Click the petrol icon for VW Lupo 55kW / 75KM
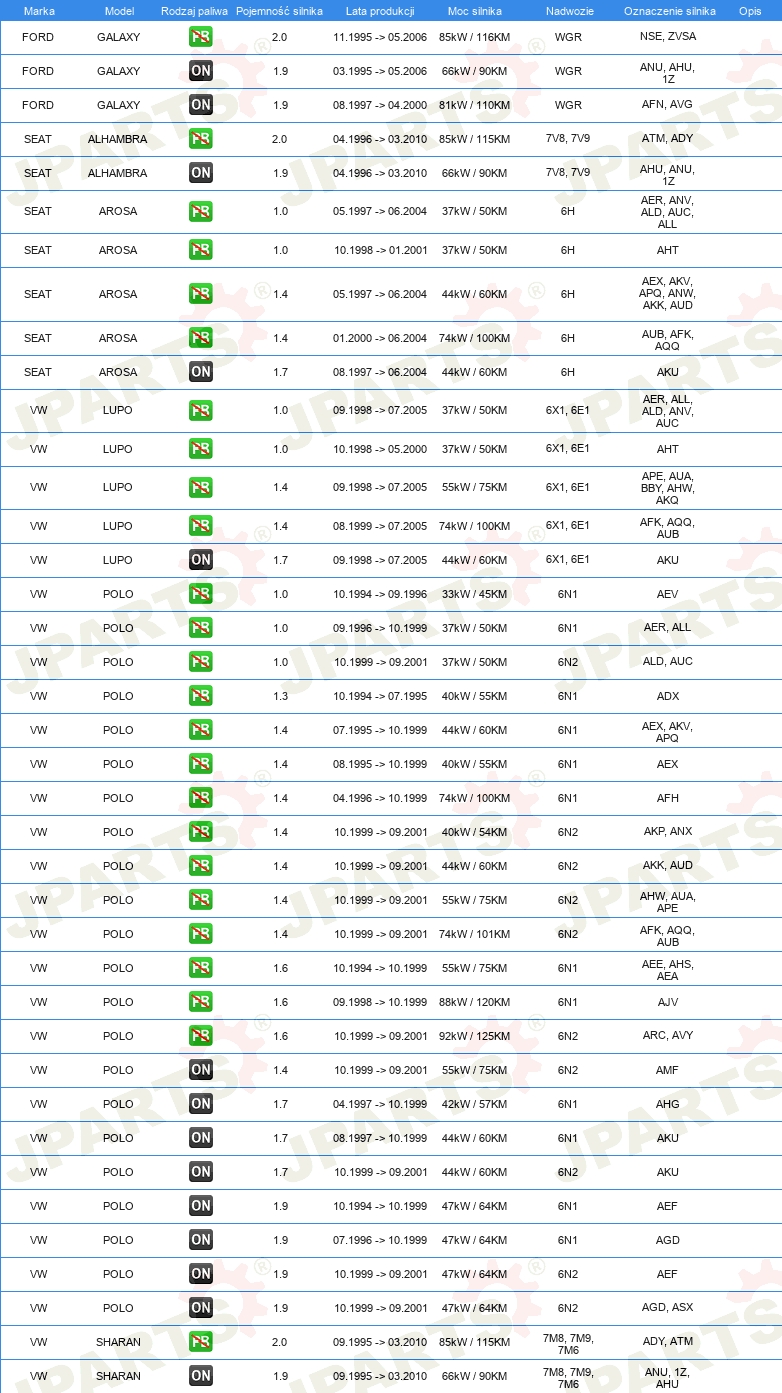782x1393 pixels. tap(201, 487)
